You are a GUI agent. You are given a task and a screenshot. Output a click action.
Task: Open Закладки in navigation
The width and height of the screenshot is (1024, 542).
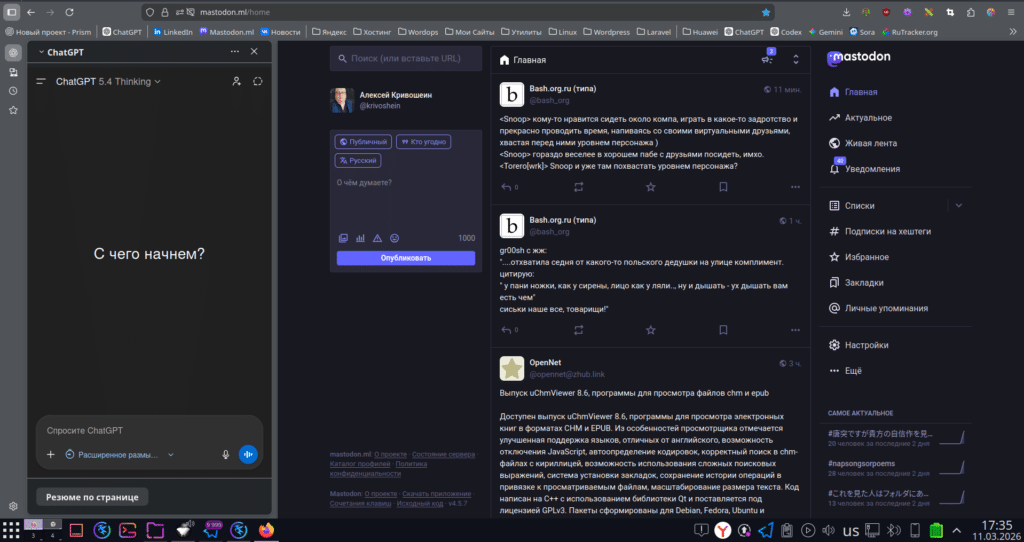click(x=856, y=283)
